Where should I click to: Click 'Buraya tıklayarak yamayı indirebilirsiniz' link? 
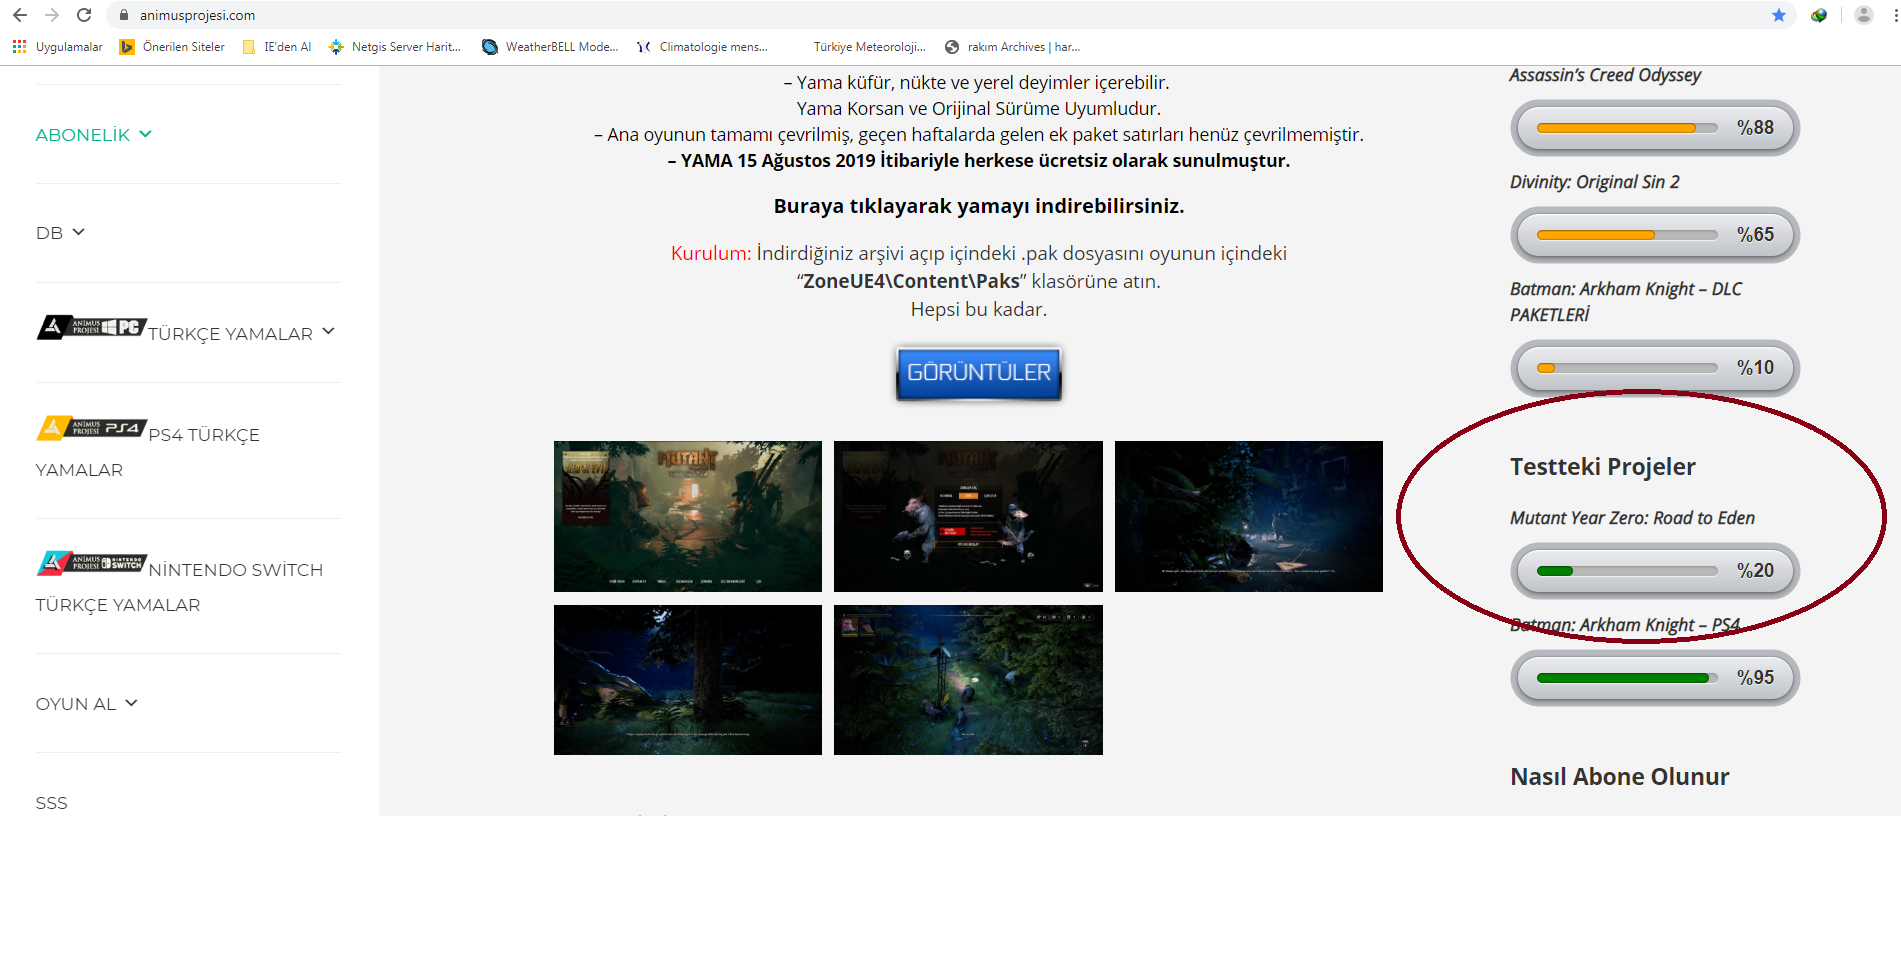coord(979,206)
